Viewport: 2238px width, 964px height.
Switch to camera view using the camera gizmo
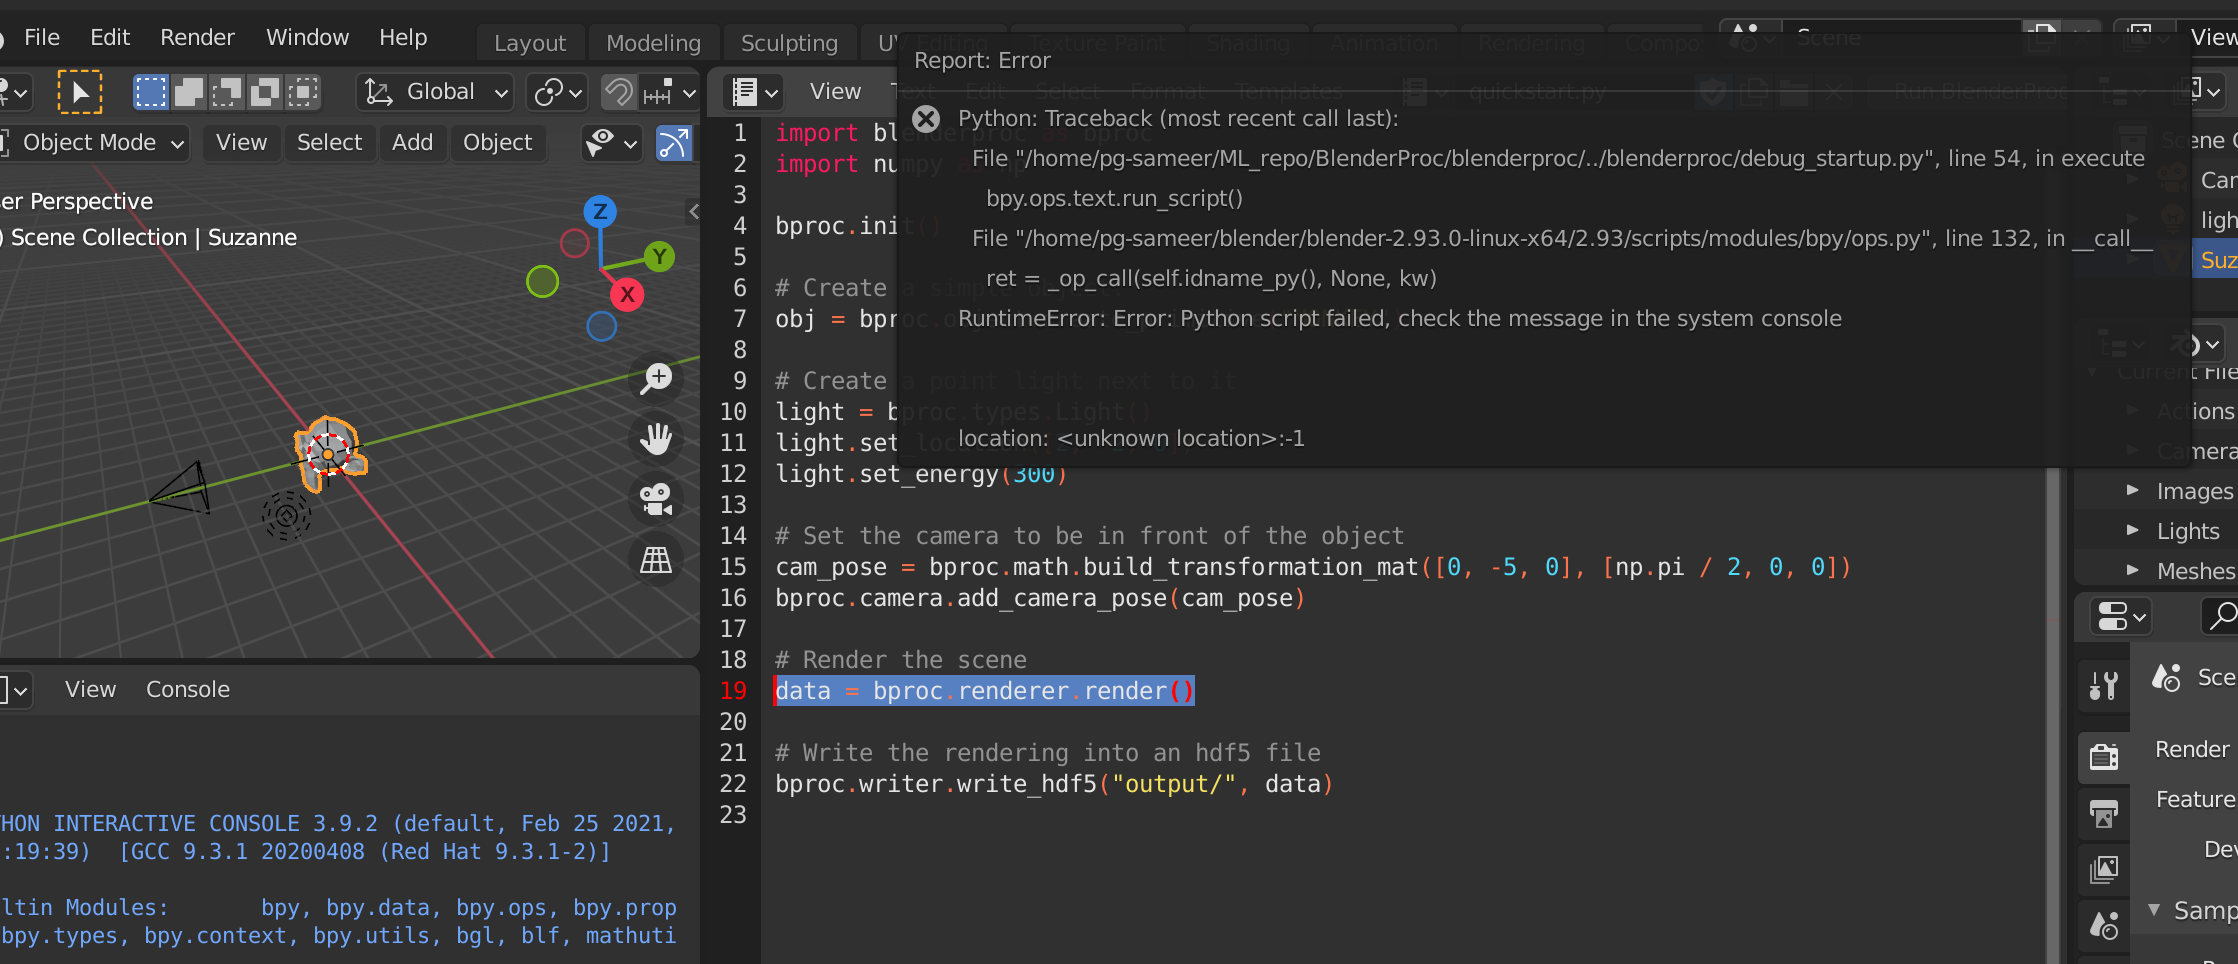click(656, 500)
